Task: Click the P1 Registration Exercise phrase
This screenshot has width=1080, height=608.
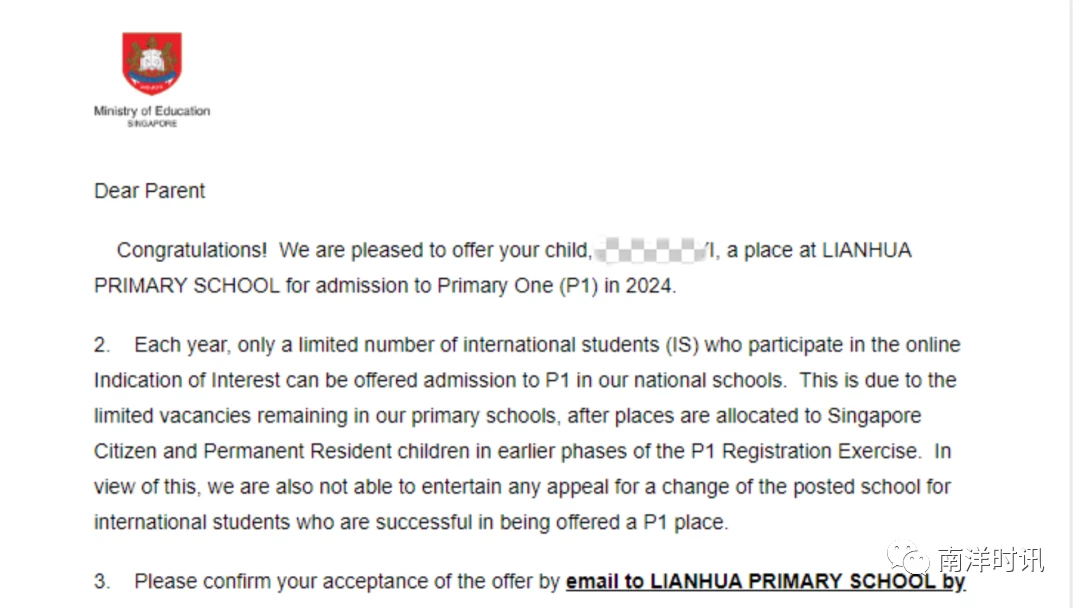Action: [805, 452]
